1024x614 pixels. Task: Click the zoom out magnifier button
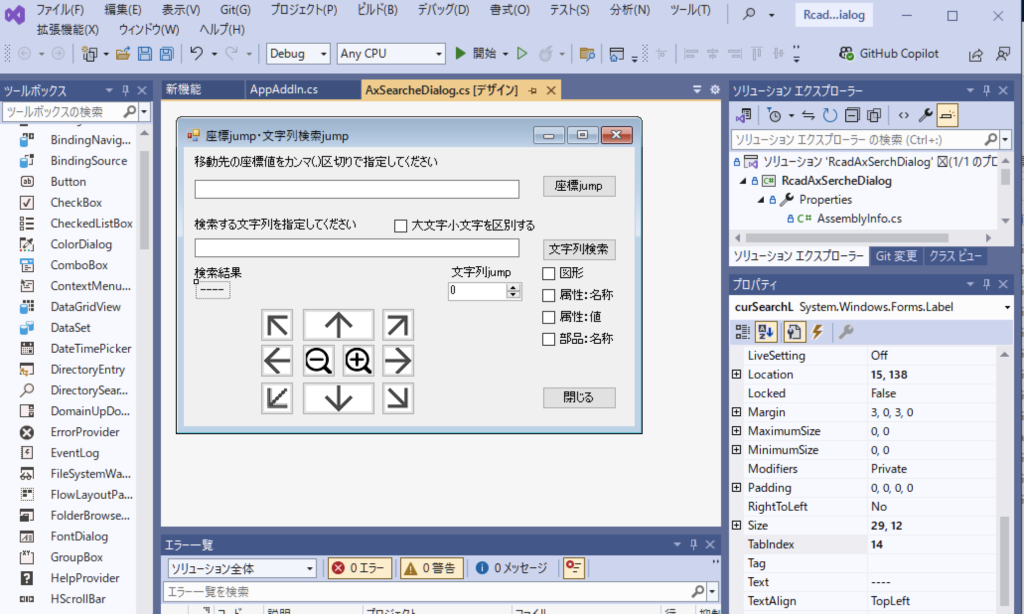point(319,361)
